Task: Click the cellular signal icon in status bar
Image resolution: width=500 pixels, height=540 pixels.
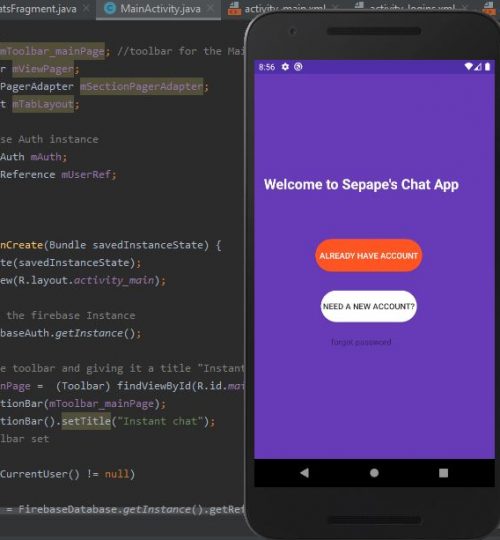Action: click(x=478, y=67)
